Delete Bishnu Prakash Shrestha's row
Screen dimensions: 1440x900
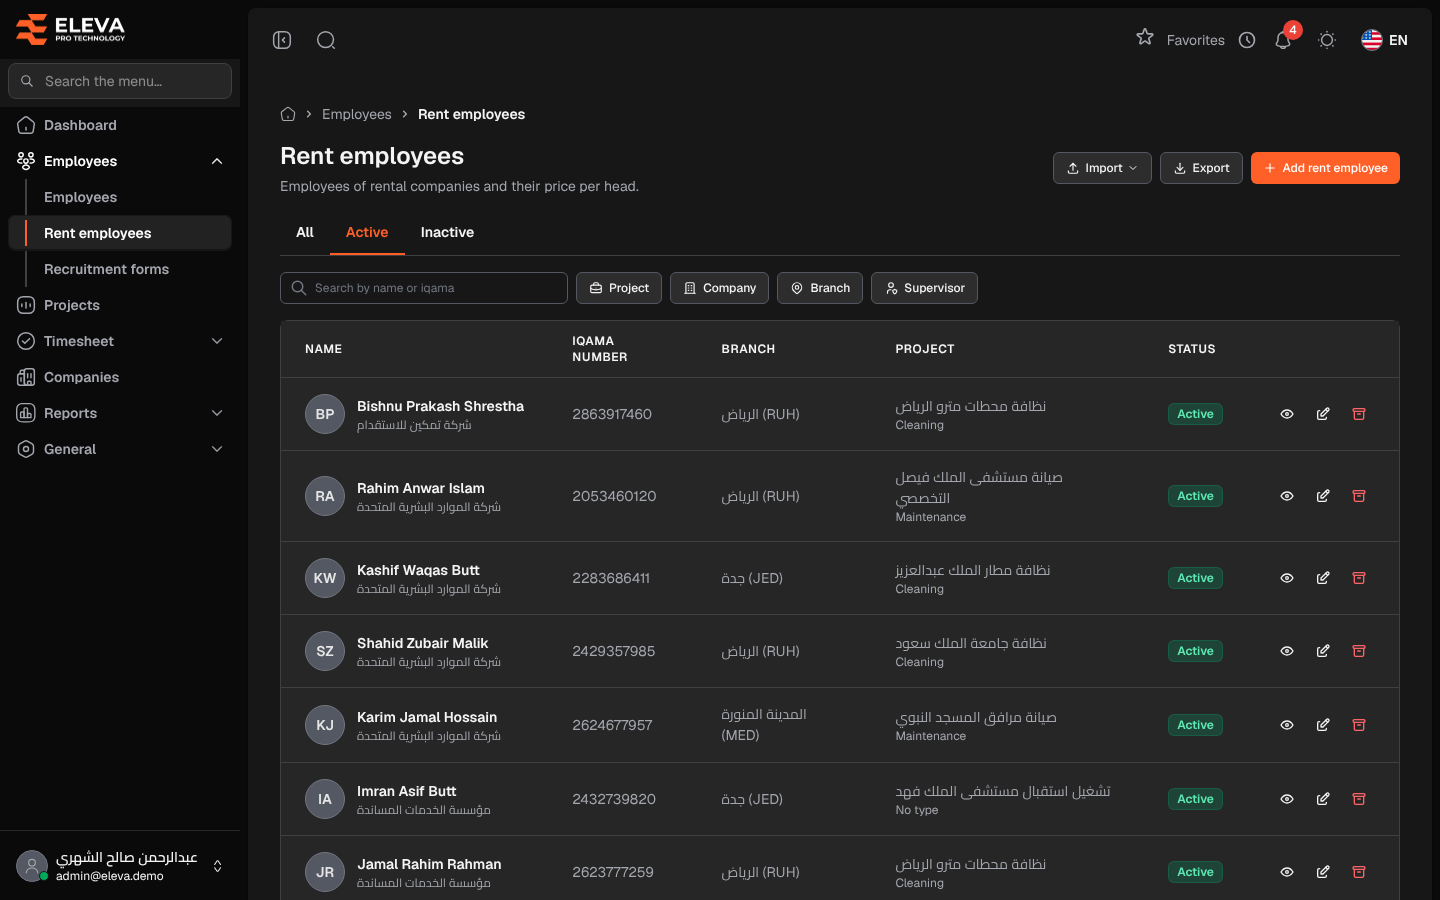1359,414
